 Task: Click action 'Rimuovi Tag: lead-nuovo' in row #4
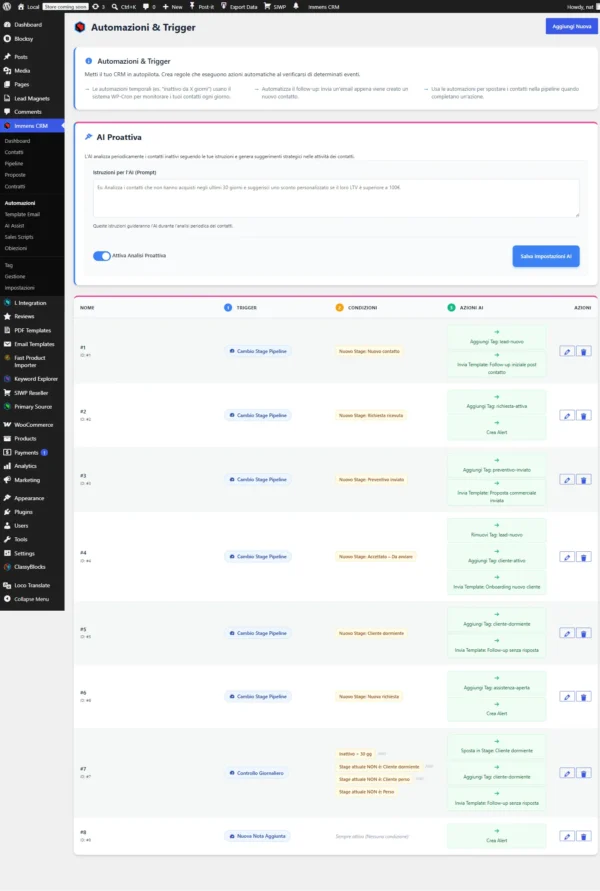(497, 530)
